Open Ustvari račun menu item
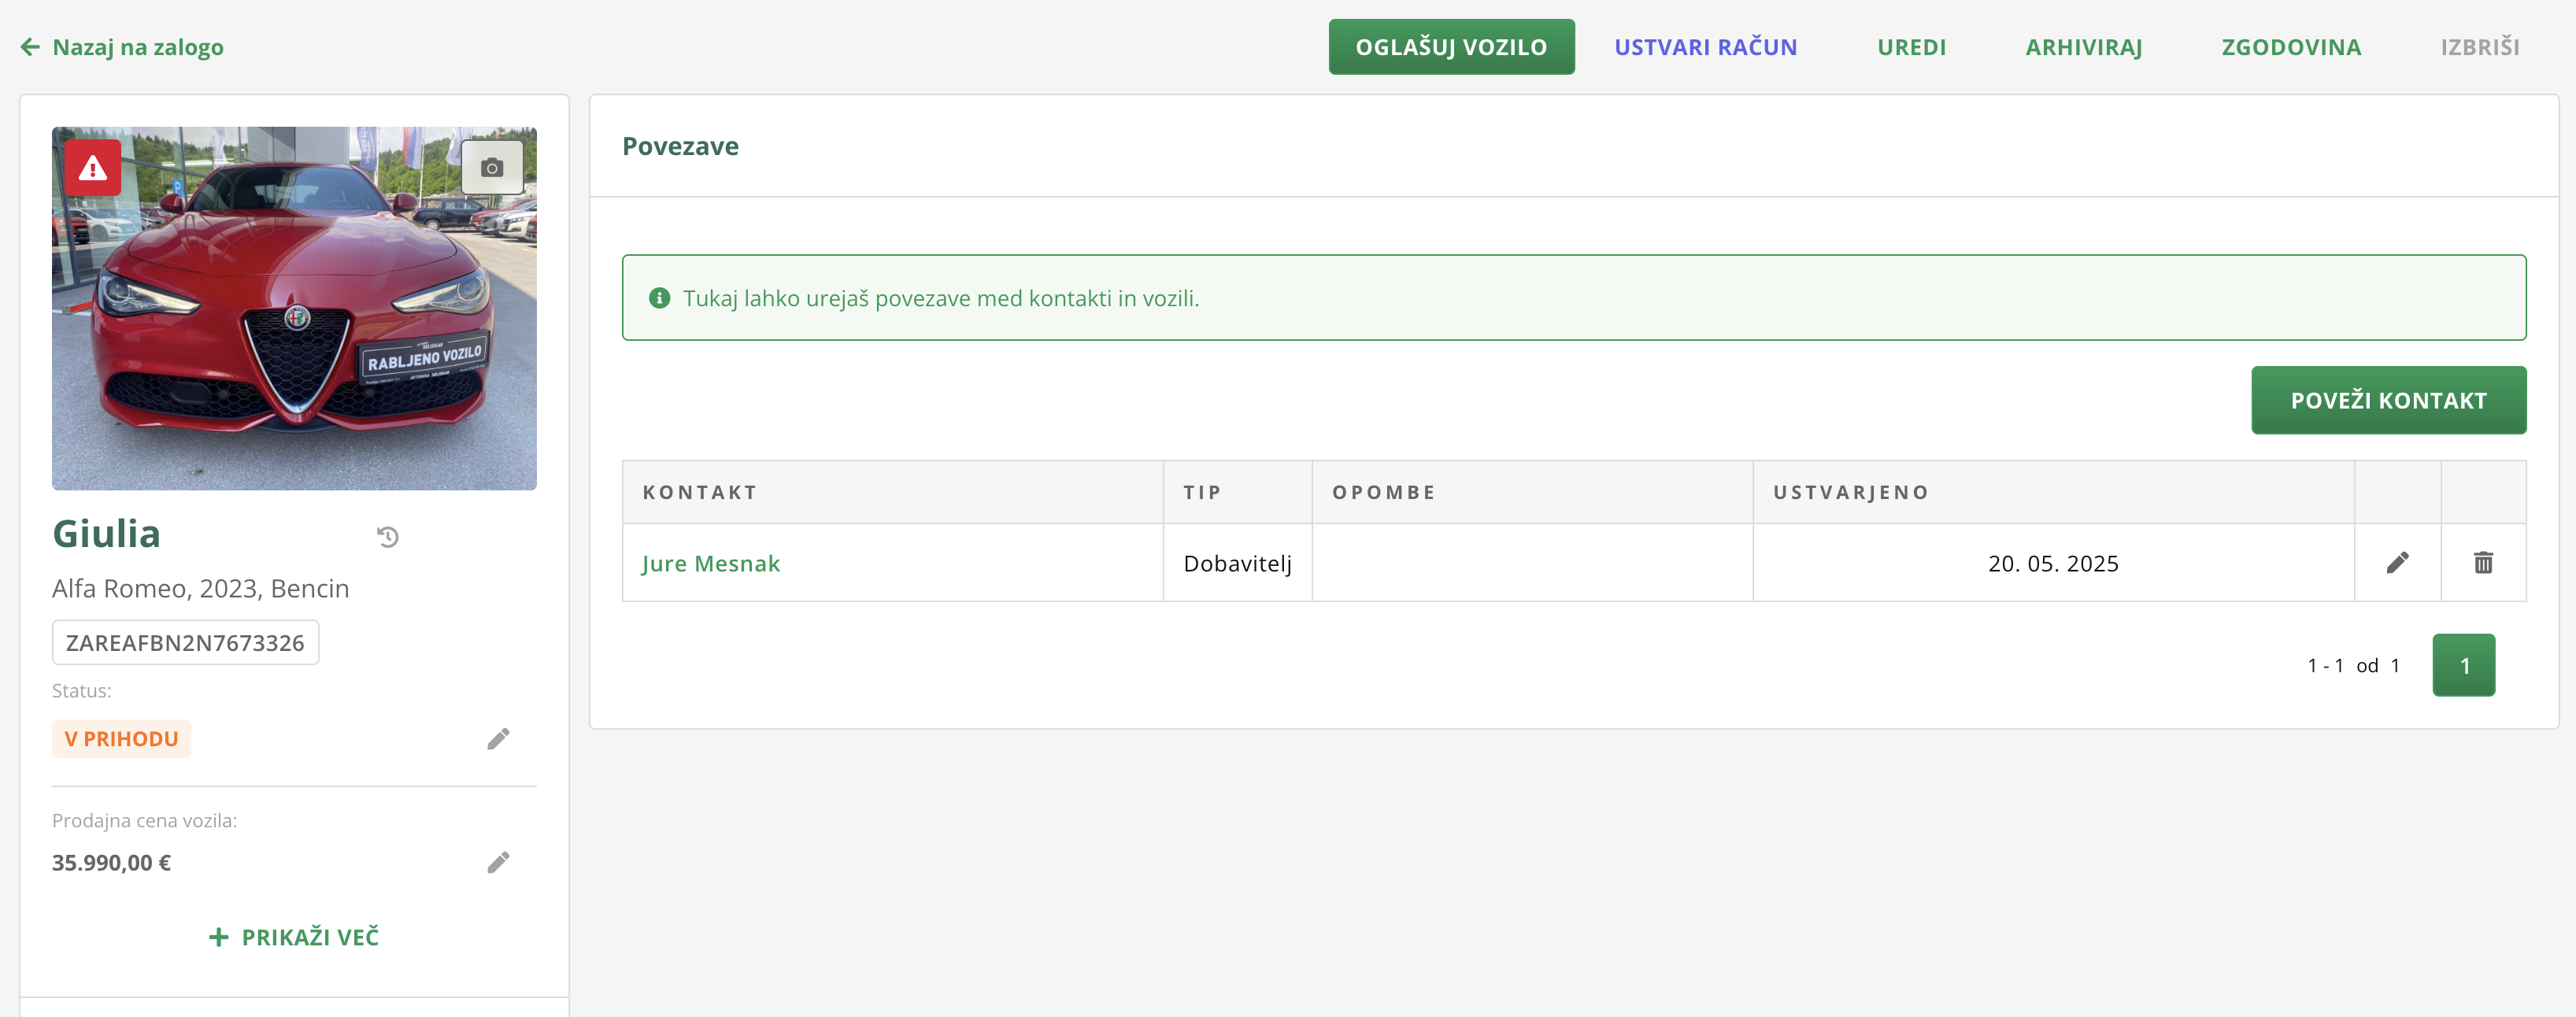Image resolution: width=2576 pixels, height=1017 pixels. tap(1705, 47)
